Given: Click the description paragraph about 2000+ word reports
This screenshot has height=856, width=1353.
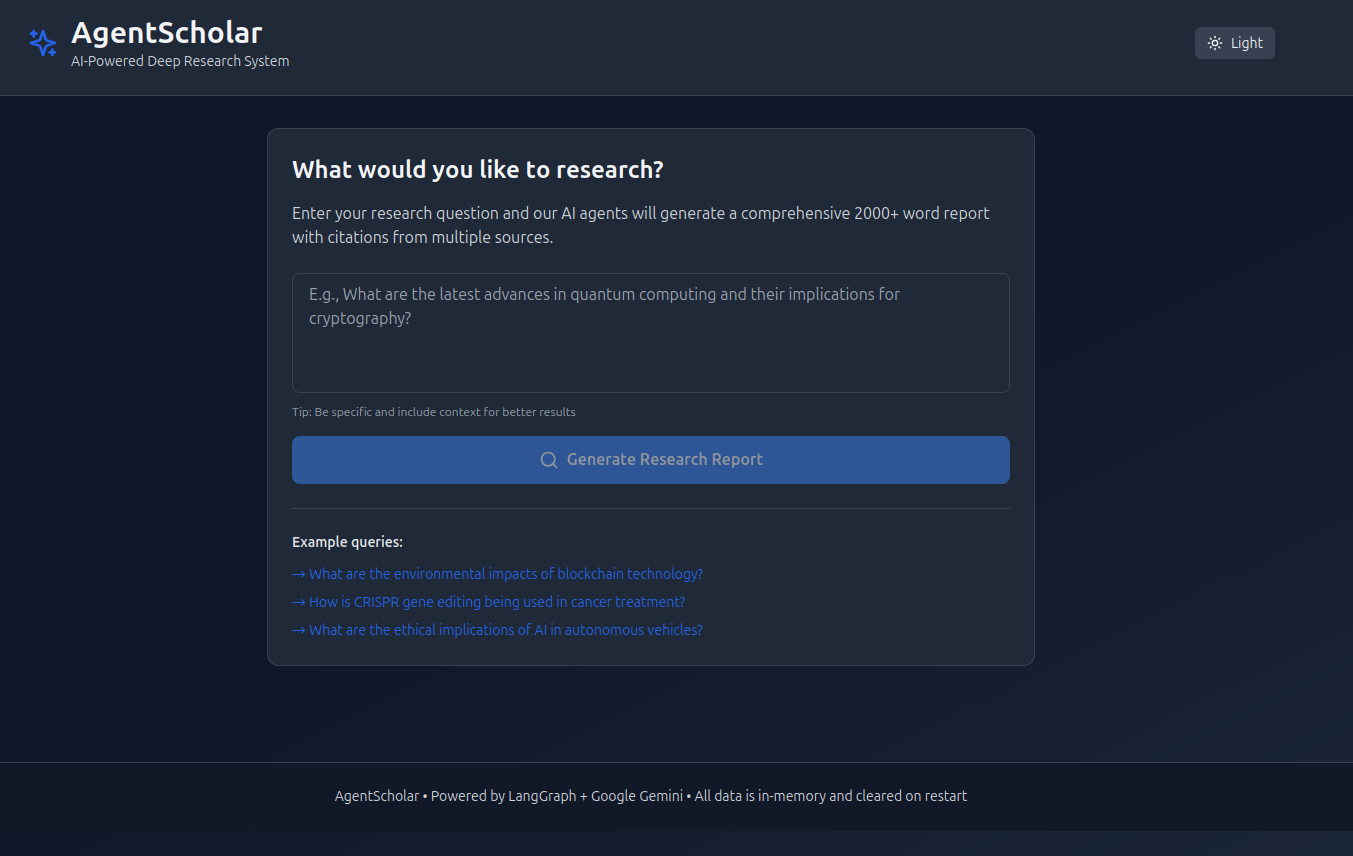Looking at the screenshot, I should point(640,225).
